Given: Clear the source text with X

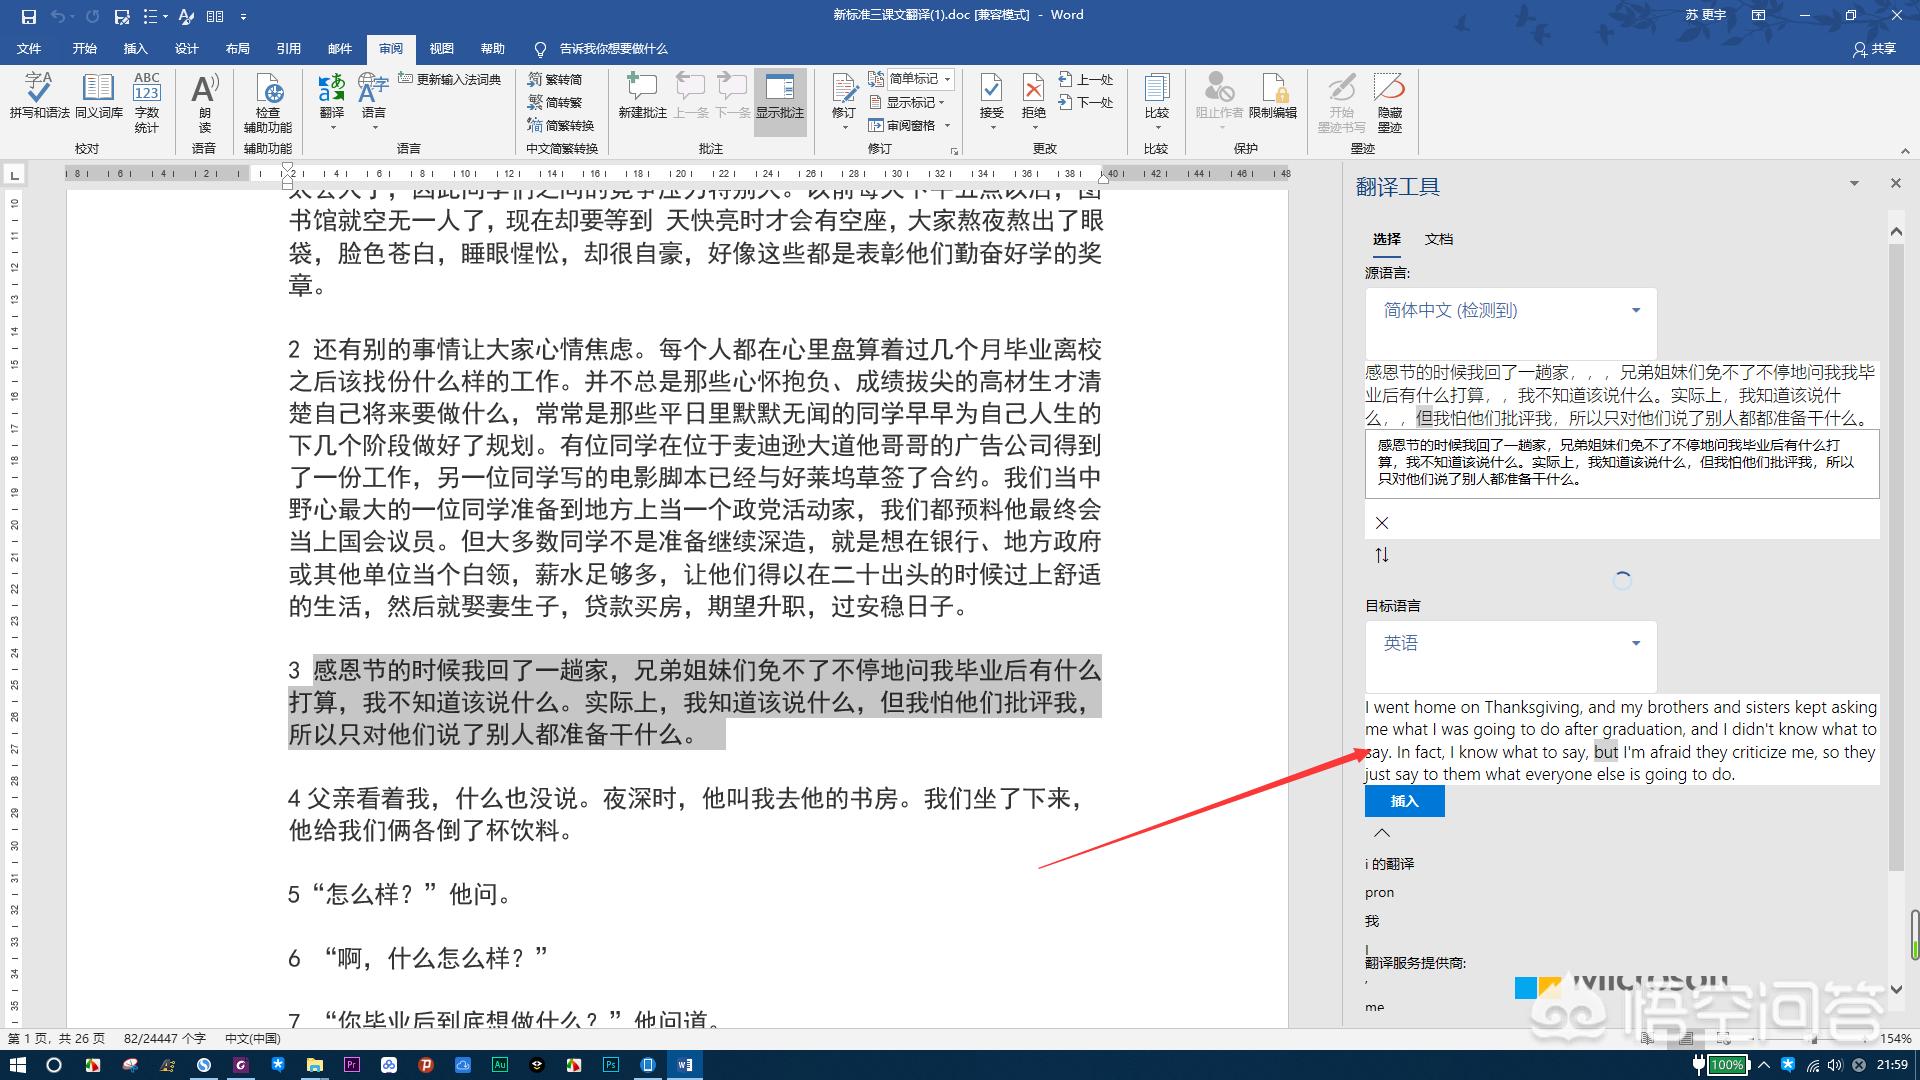Looking at the screenshot, I should click(x=1382, y=523).
